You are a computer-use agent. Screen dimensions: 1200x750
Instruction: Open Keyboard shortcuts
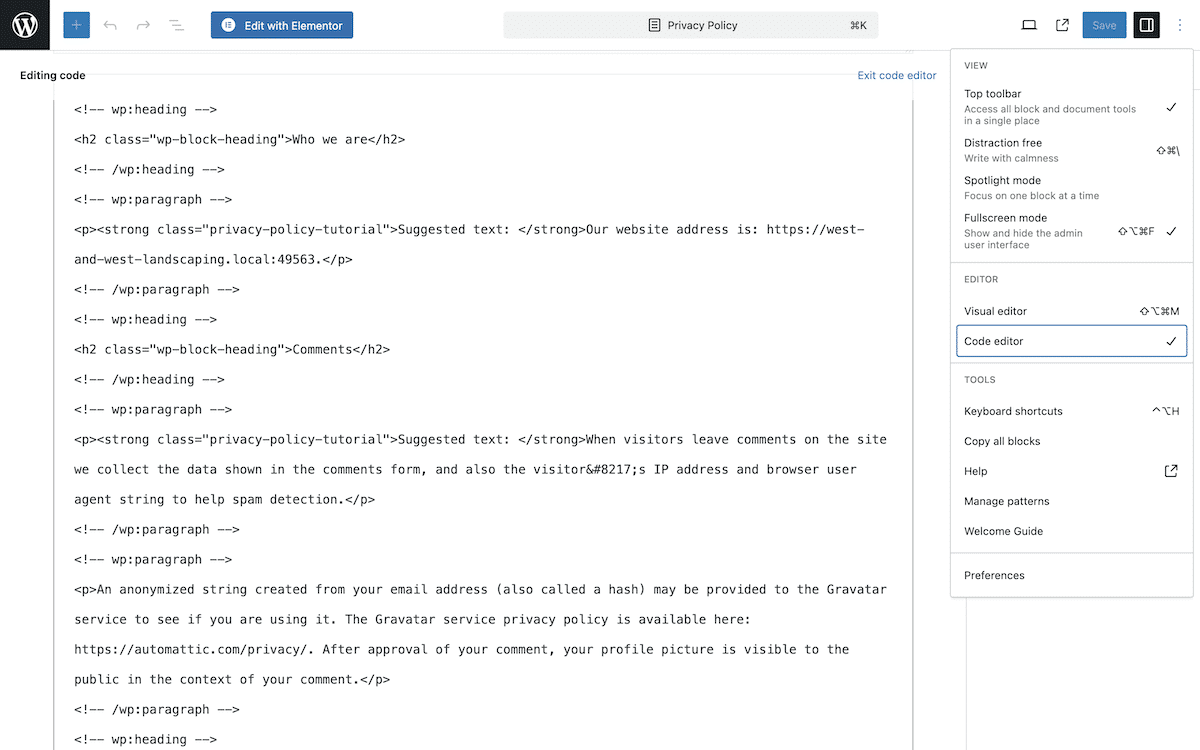pyautogui.click(x=1015, y=411)
